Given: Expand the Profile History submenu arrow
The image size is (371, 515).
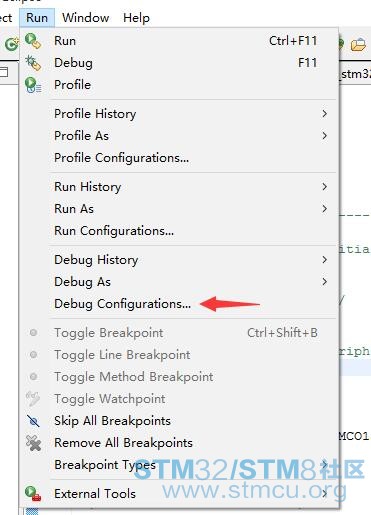Looking at the screenshot, I should point(324,114).
